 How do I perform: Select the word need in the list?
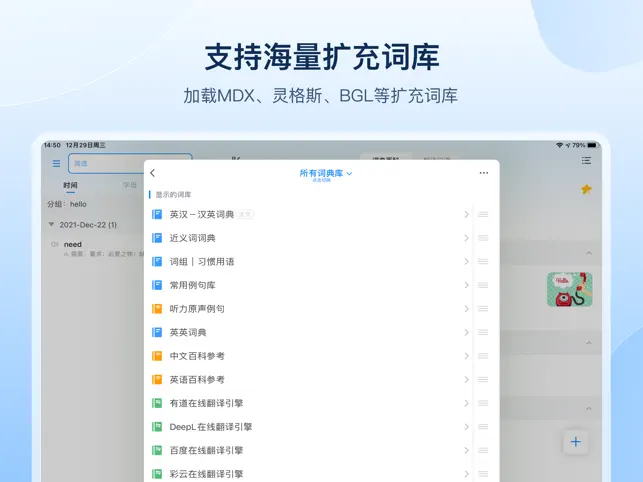(x=73, y=244)
